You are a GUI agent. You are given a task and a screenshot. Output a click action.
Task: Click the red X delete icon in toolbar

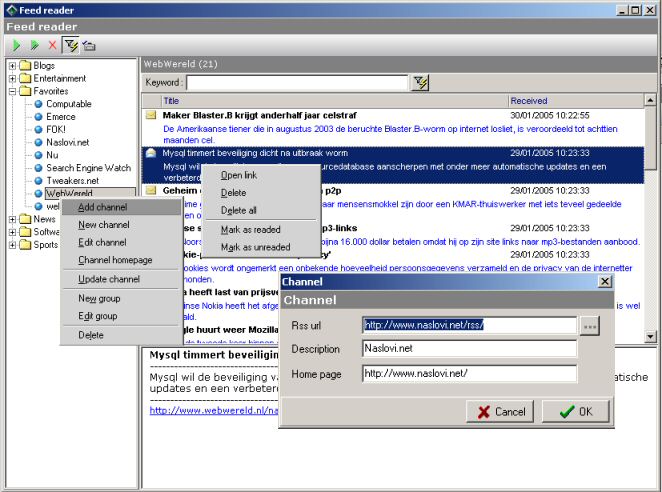(52, 45)
